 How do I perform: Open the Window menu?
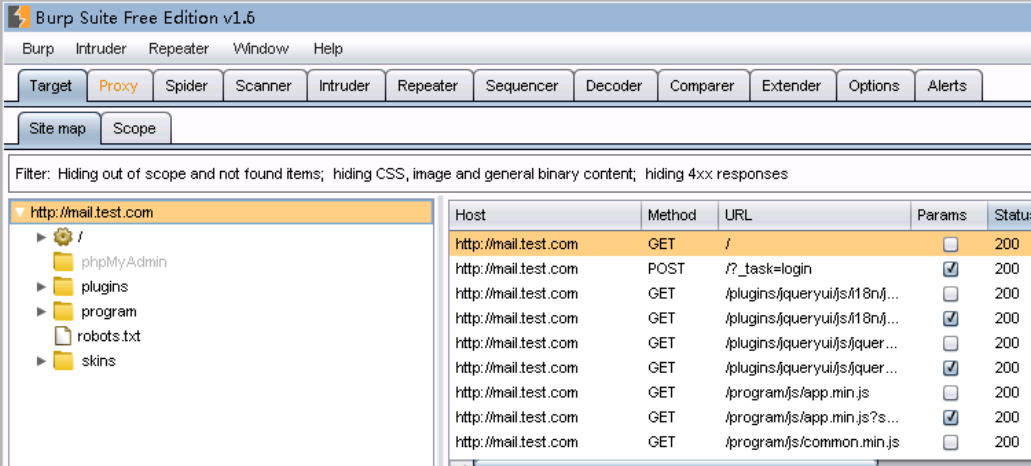(261, 49)
